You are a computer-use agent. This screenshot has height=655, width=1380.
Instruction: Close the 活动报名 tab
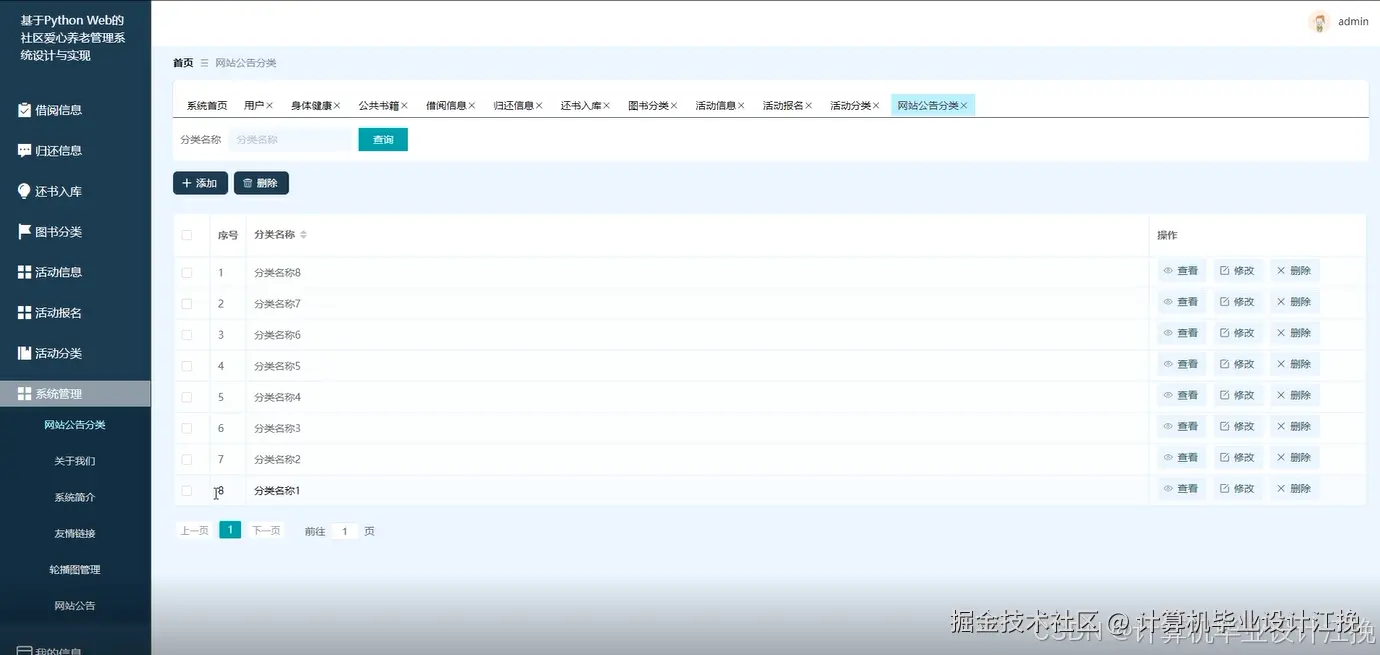click(809, 105)
